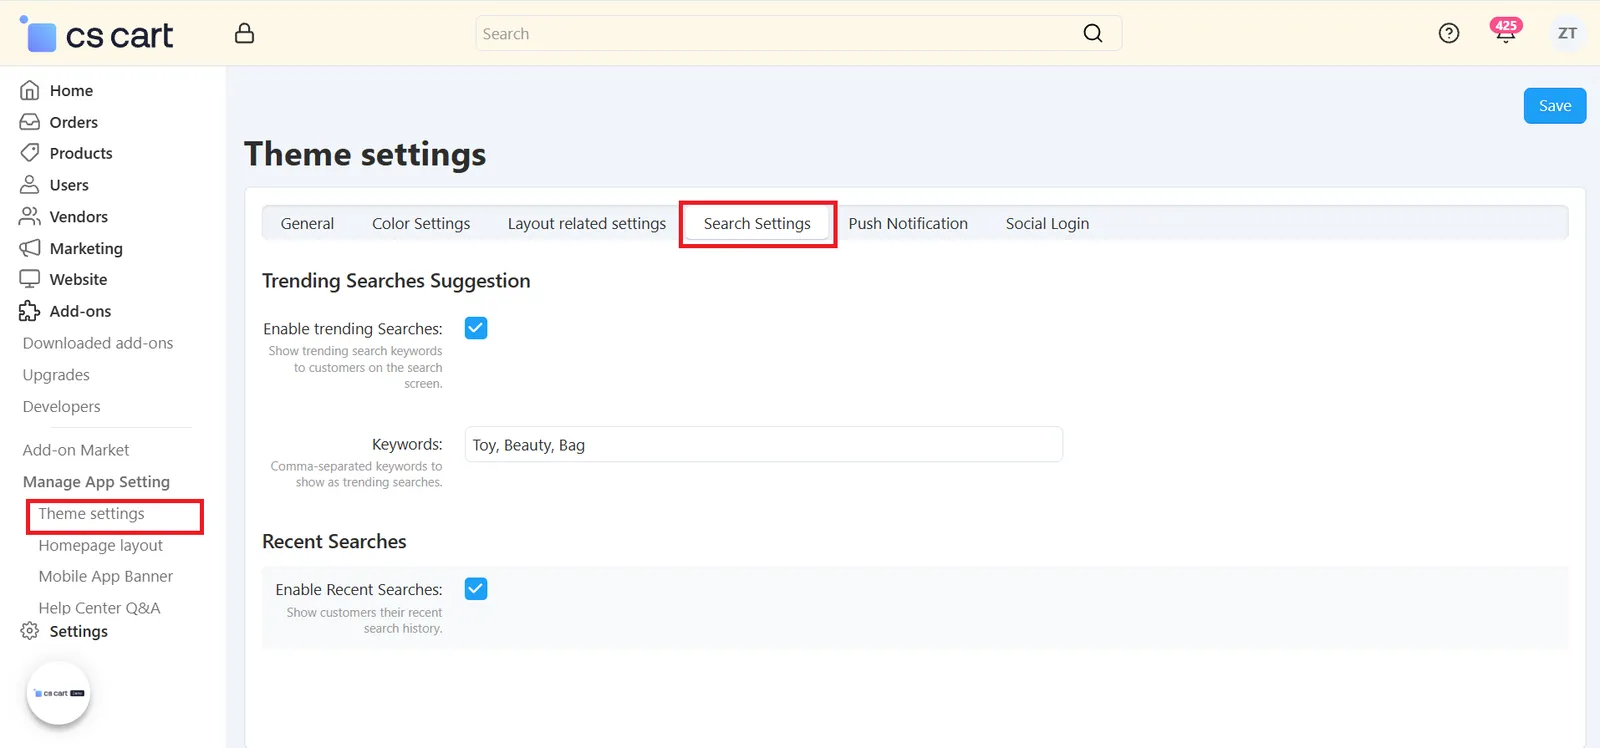The image size is (1600, 748).
Task: Click the Orders inbox icon
Action: pyautogui.click(x=30, y=122)
